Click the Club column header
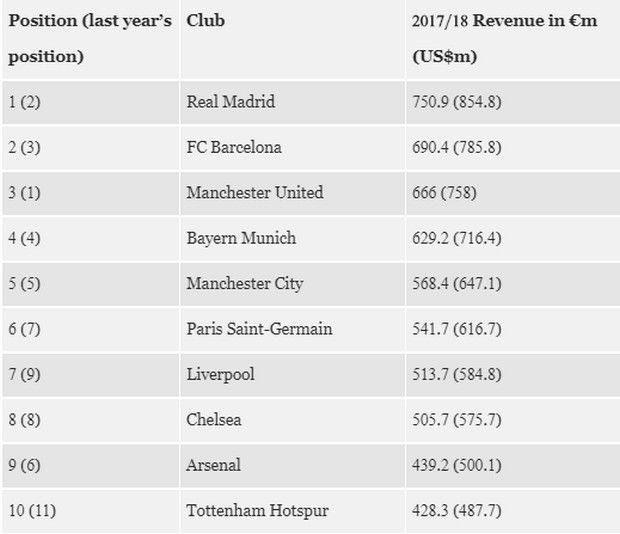 (205, 21)
